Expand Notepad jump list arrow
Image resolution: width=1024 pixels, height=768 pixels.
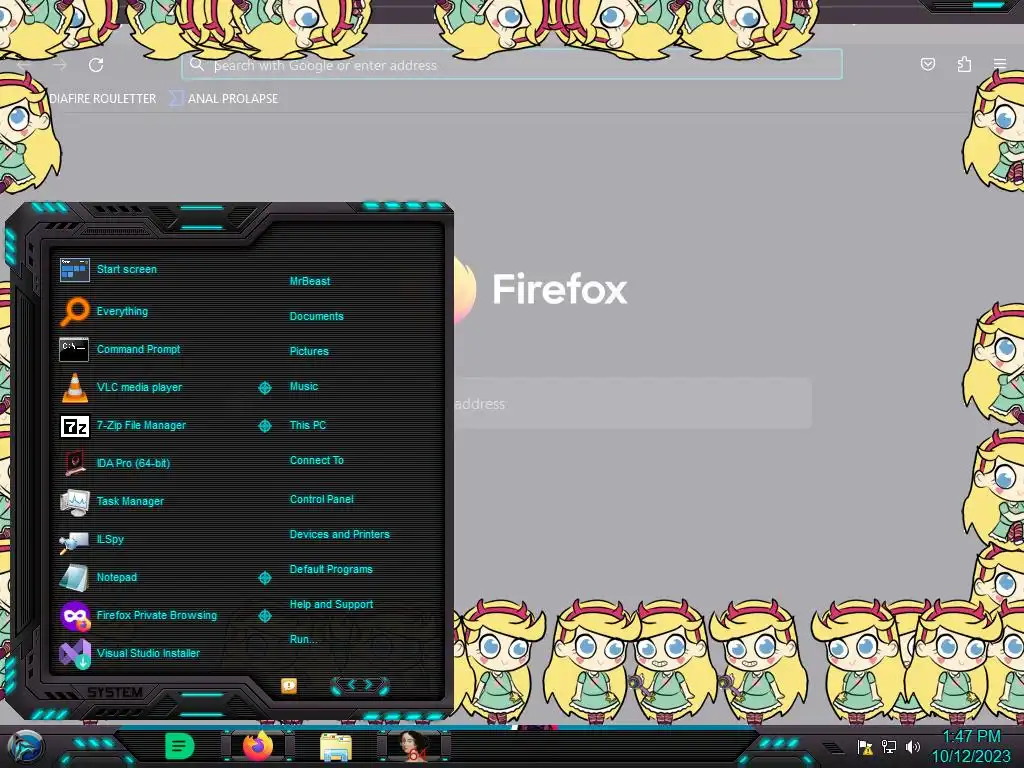coord(264,578)
